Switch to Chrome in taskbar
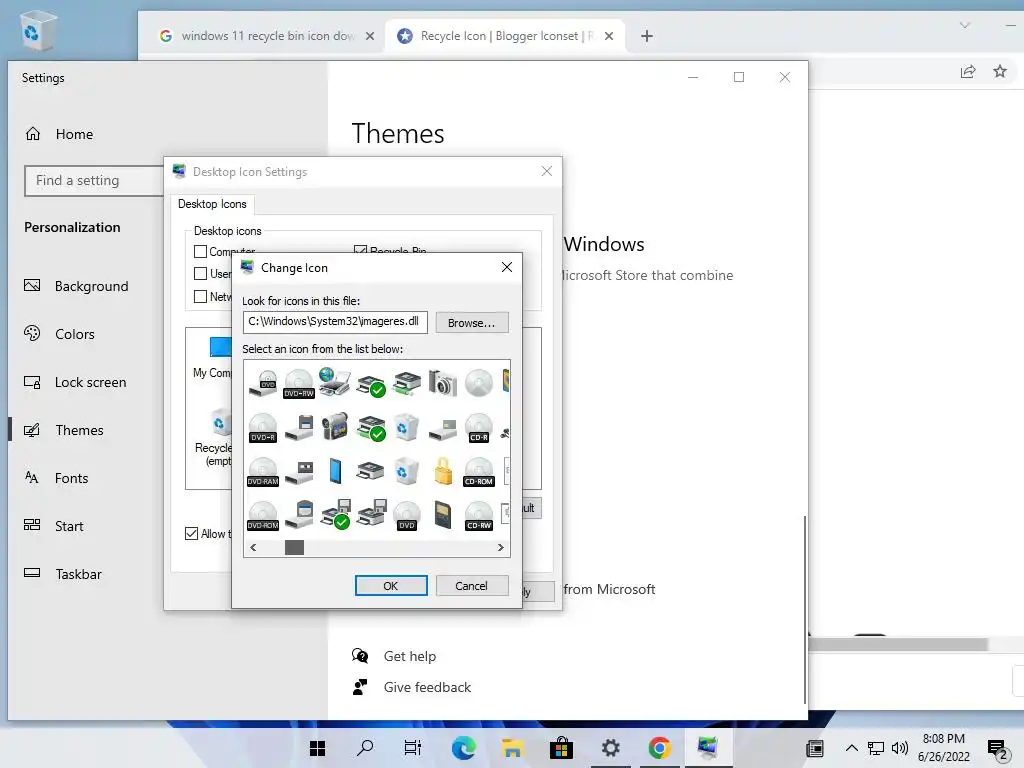The width and height of the screenshot is (1024, 768). (660, 748)
